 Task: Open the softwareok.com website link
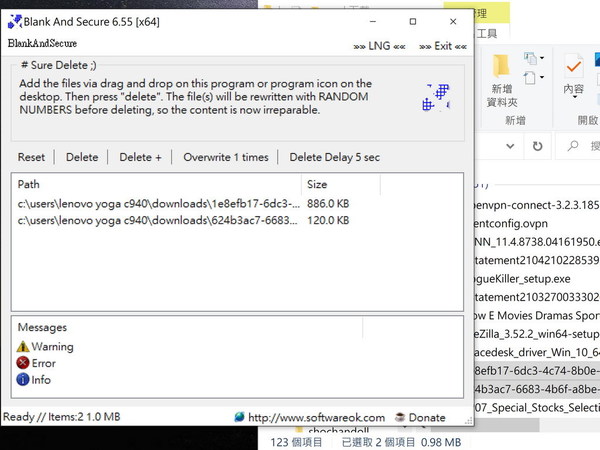(316, 417)
